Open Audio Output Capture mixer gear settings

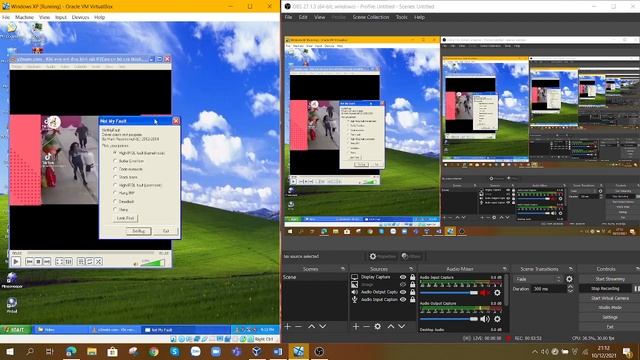tap(497, 319)
